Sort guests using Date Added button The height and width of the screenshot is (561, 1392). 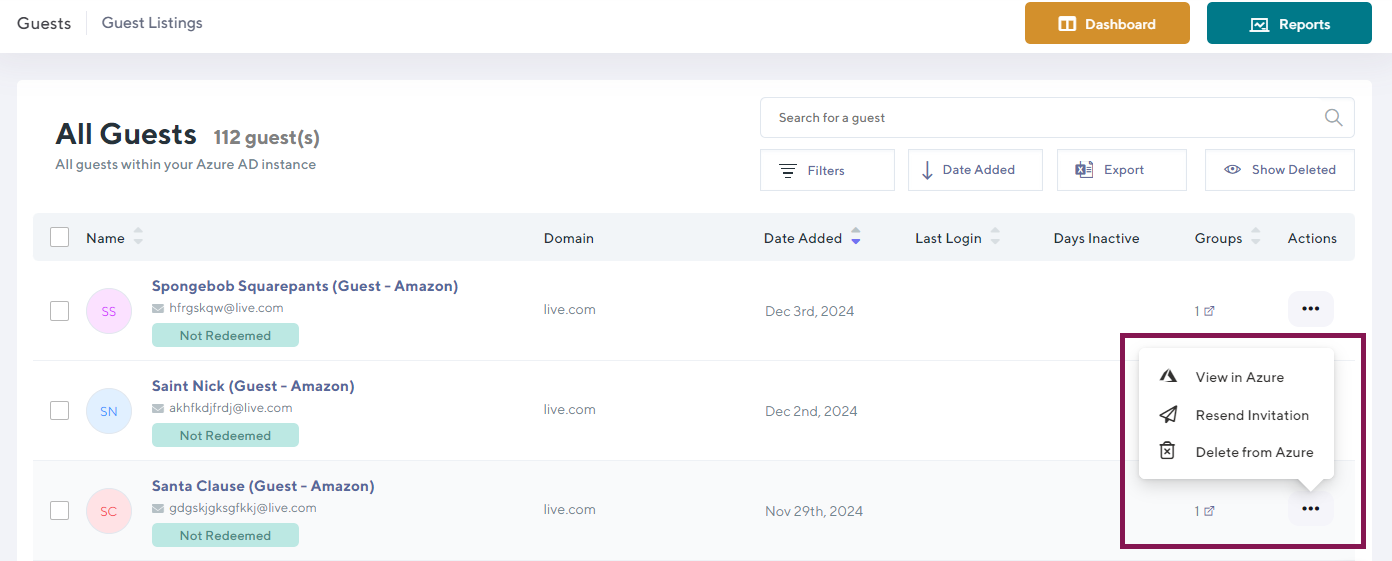click(x=975, y=170)
